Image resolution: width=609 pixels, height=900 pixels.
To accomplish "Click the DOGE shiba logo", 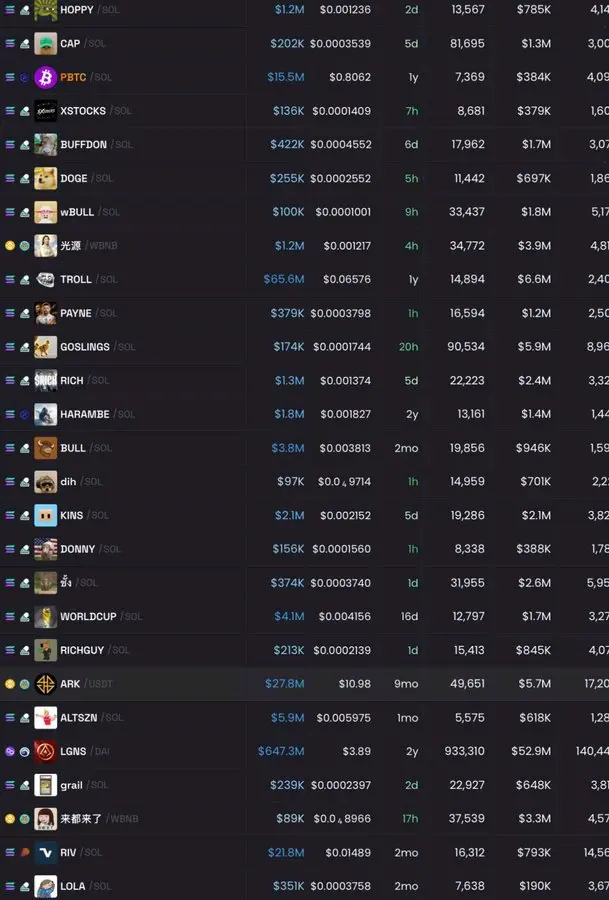I will (45, 179).
